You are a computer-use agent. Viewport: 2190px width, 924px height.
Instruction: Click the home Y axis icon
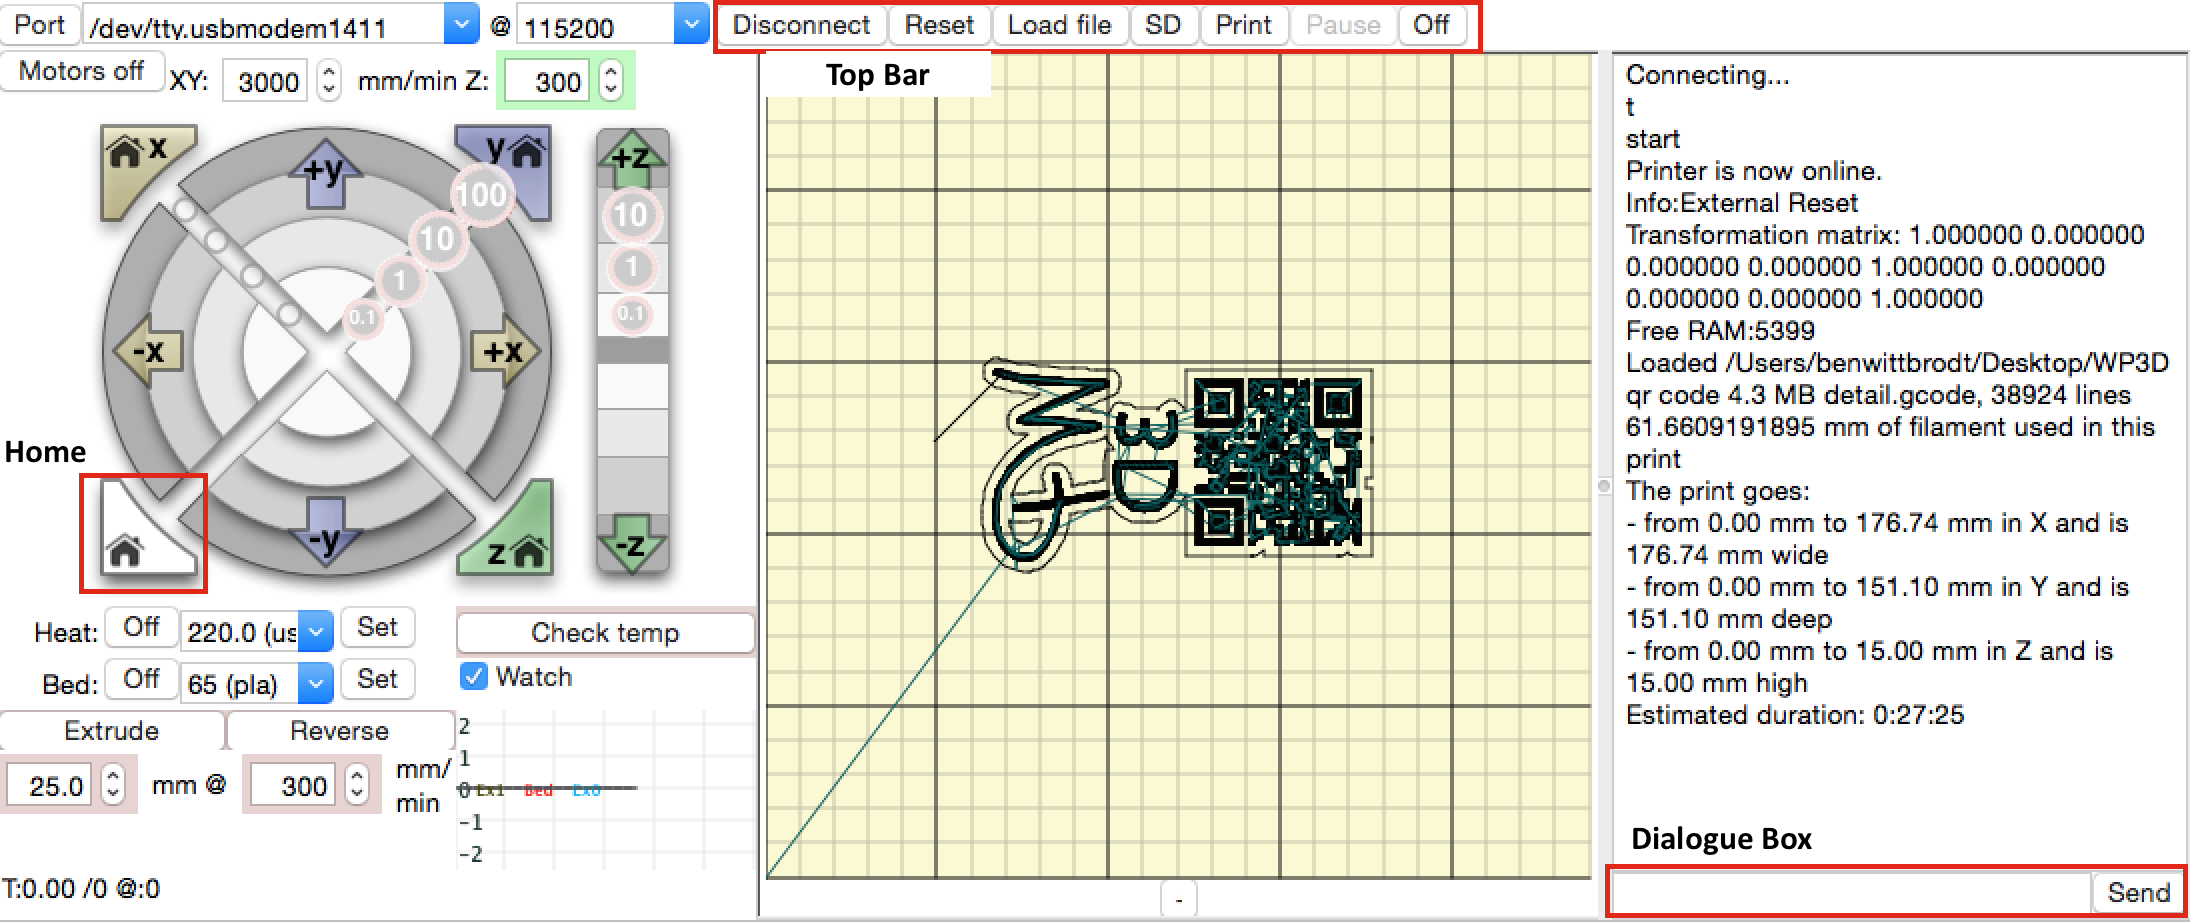(x=512, y=158)
